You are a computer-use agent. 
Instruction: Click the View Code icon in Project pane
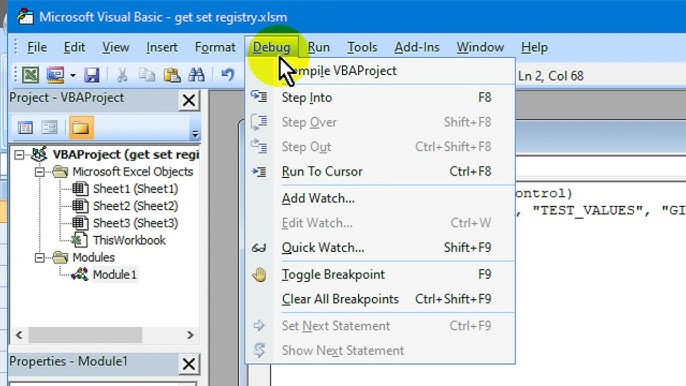25,128
